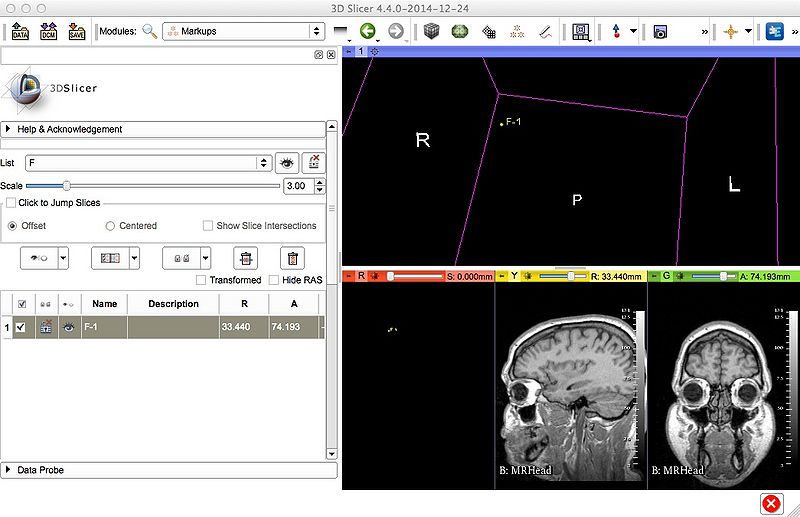
Task: Activate the fiducial place mouse mode
Action: (x=616, y=31)
